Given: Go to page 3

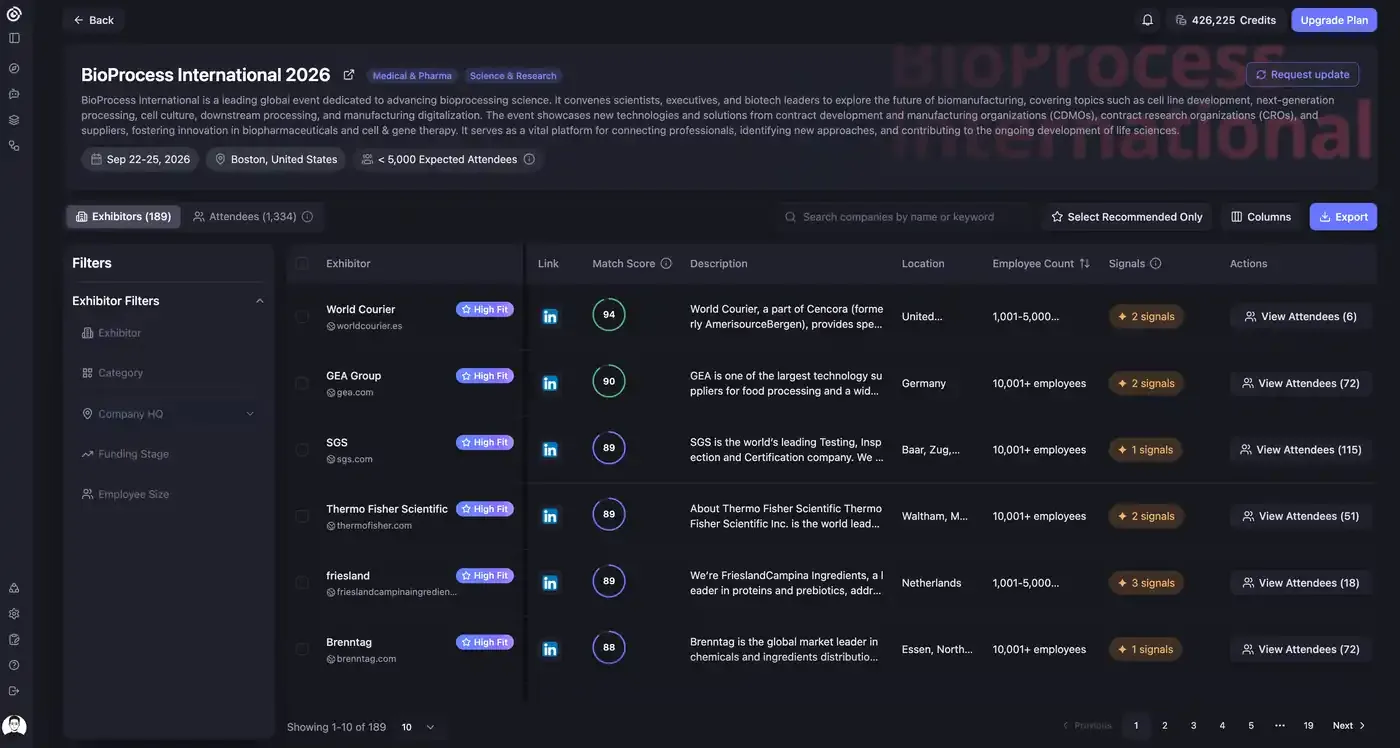Looking at the screenshot, I should point(1193,726).
